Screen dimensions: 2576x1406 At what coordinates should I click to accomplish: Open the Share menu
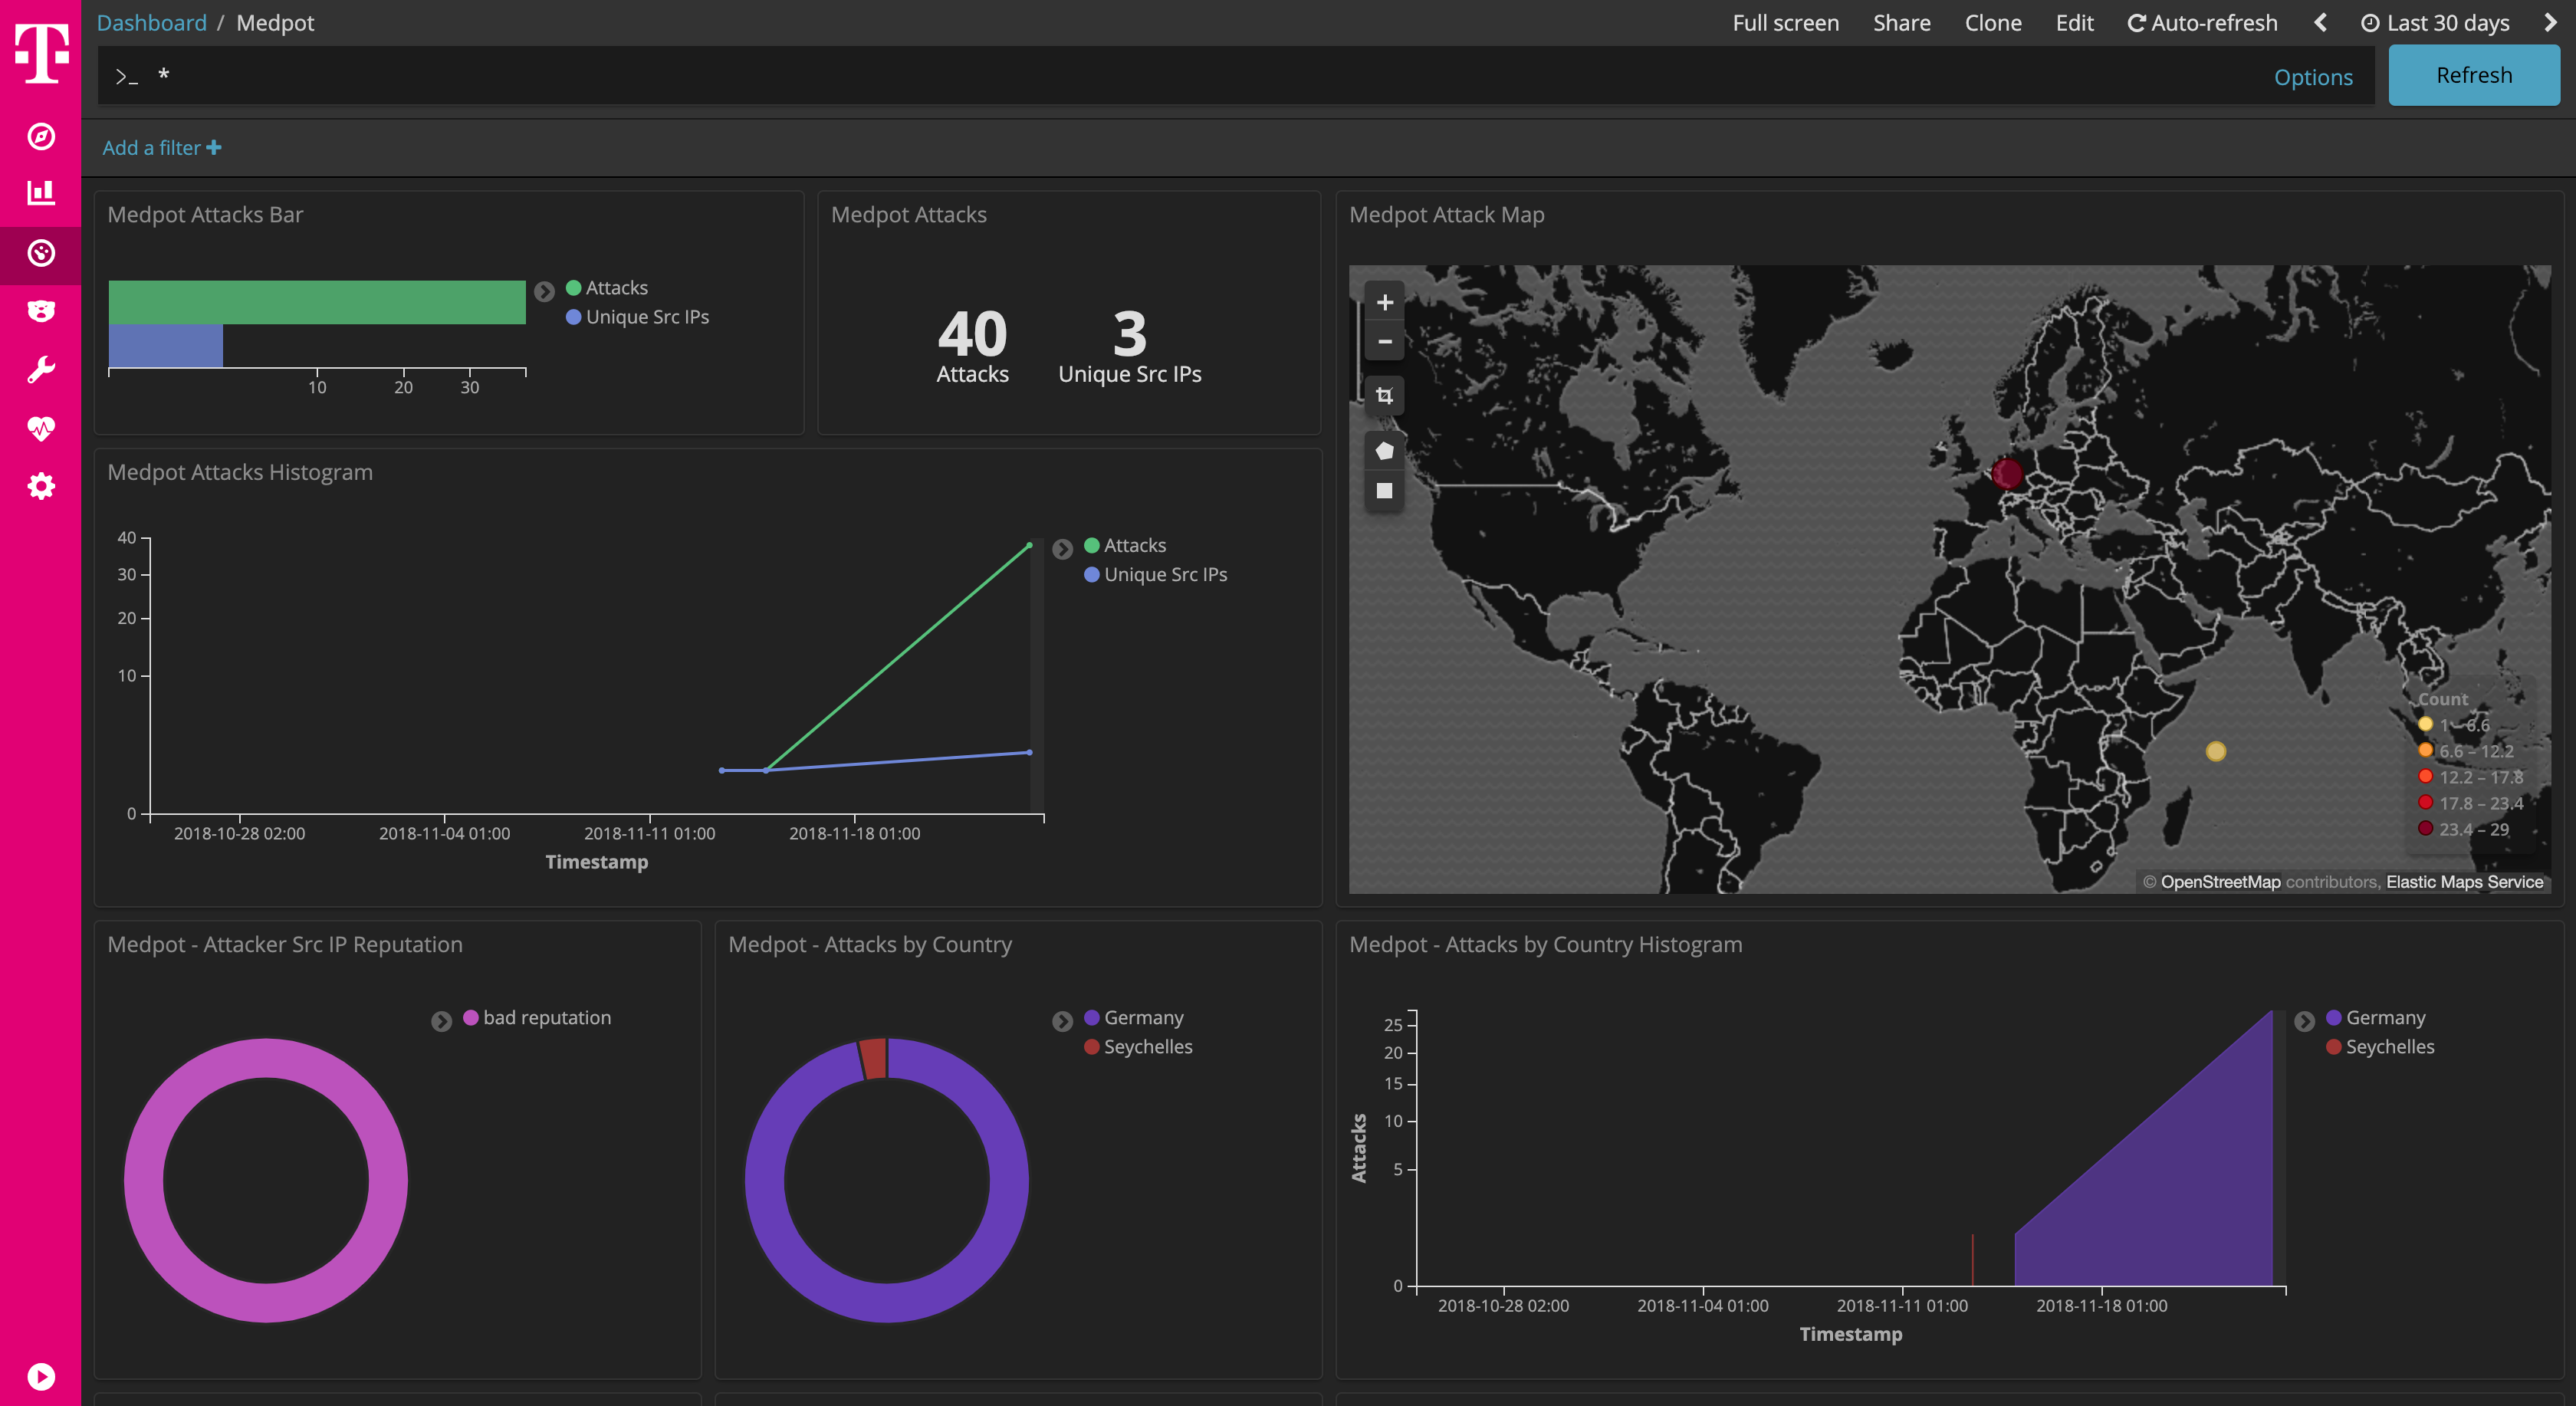tap(1901, 22)
